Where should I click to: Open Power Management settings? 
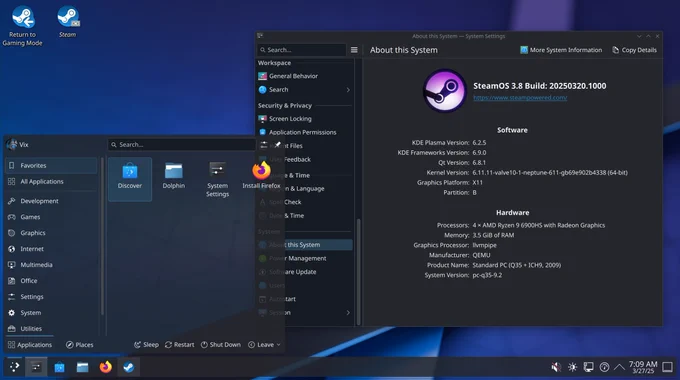pos(304,258)
